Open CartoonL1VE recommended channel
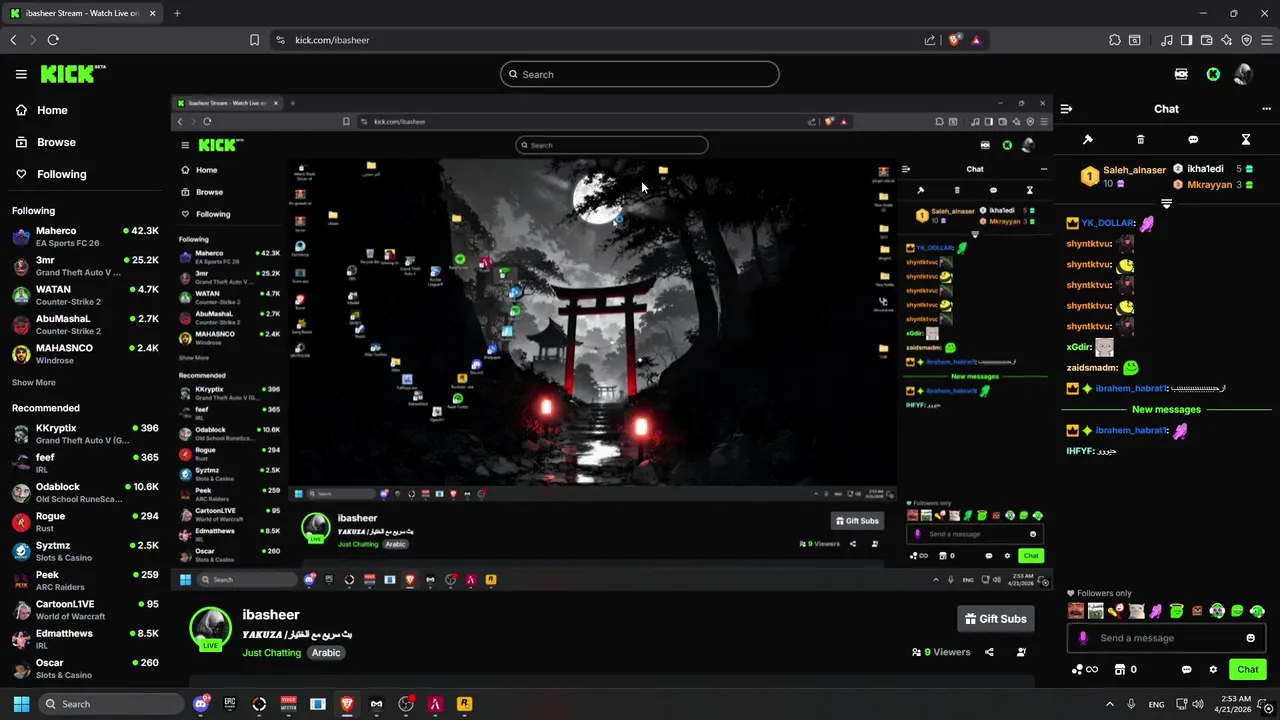The width and height of the screenshot is (1280, 720). 85,610
